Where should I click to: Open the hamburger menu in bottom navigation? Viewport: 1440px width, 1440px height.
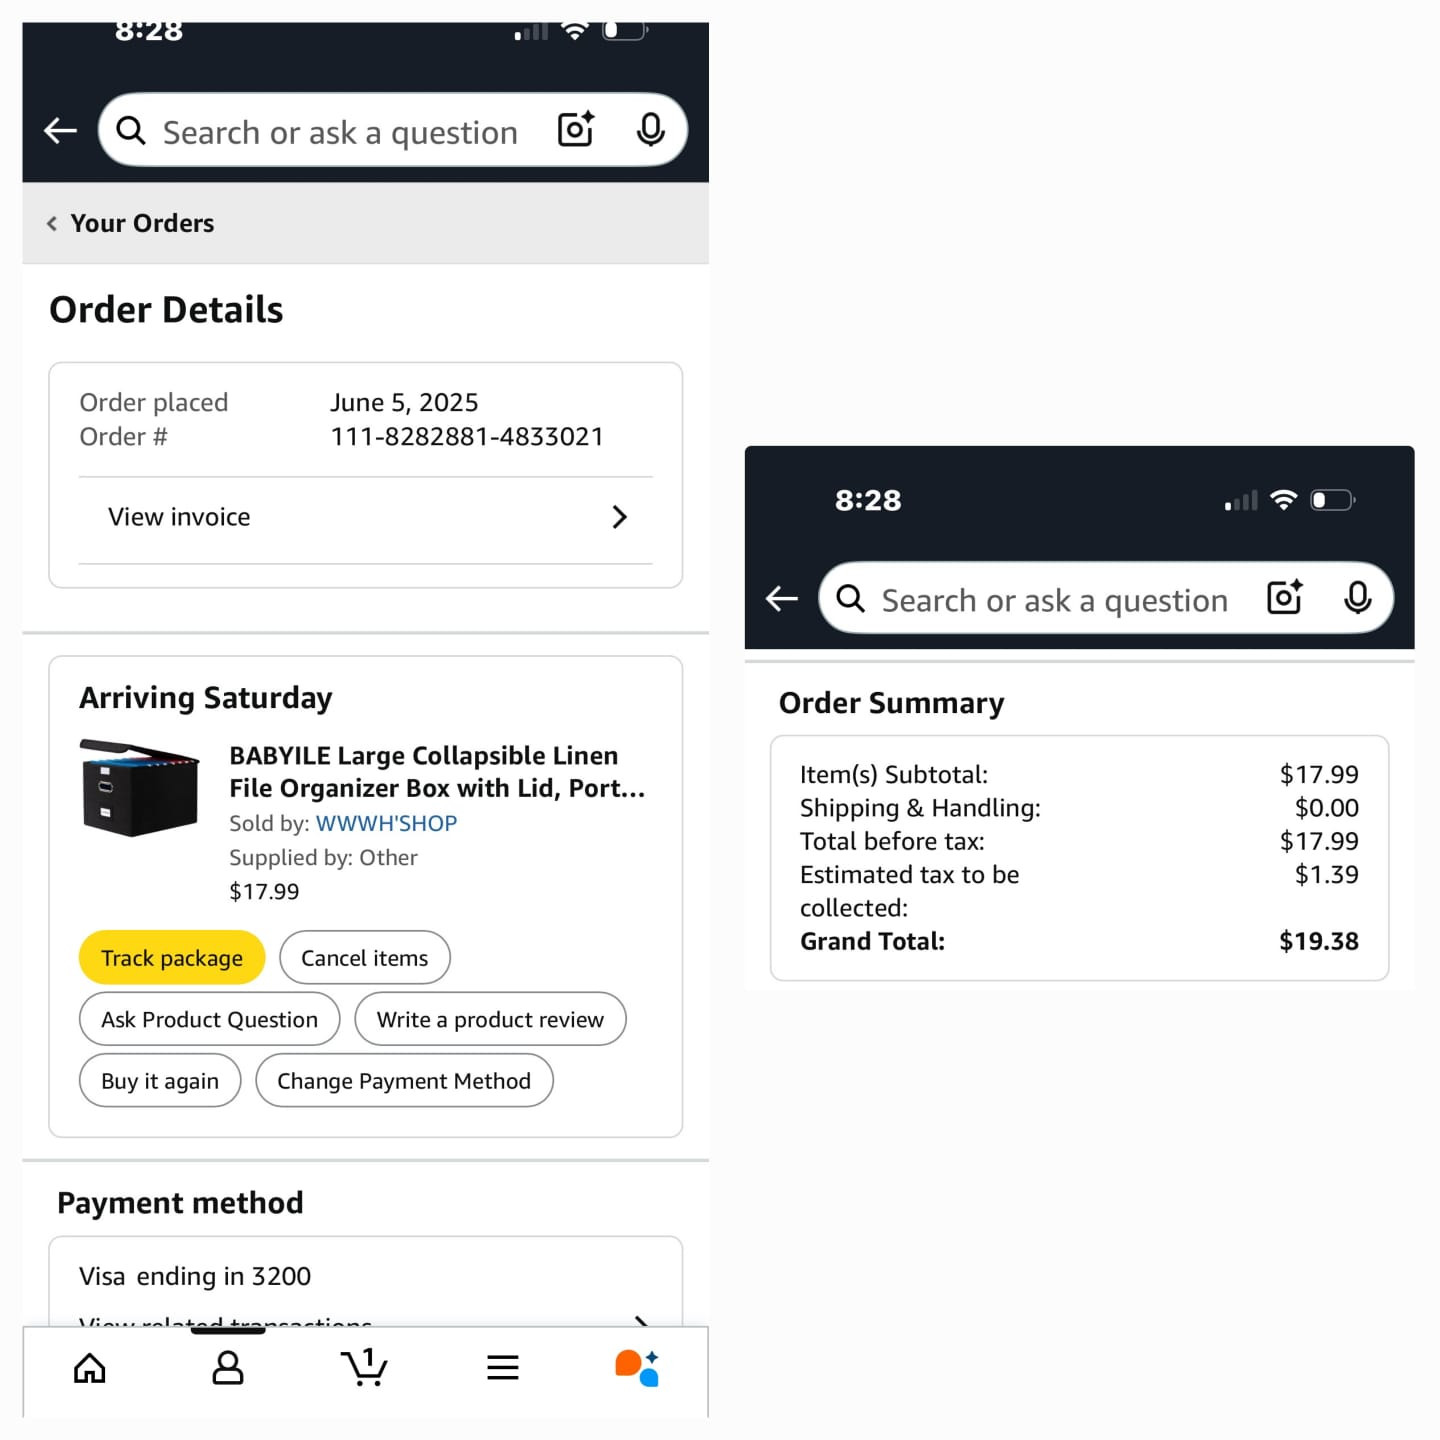click(x=502, y=1367)
